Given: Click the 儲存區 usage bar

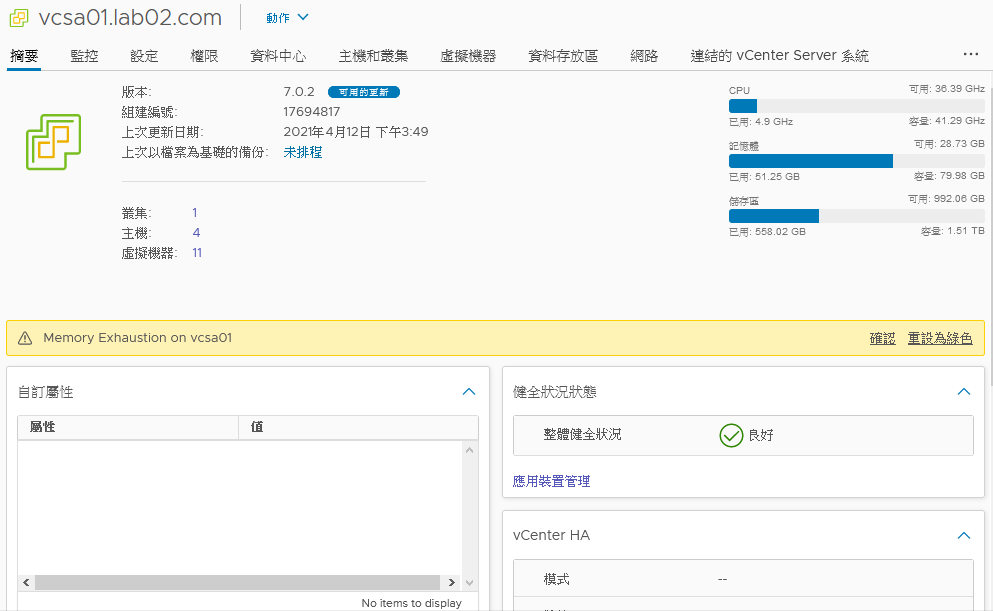Looking at the screenshot, I should point(857,216).
